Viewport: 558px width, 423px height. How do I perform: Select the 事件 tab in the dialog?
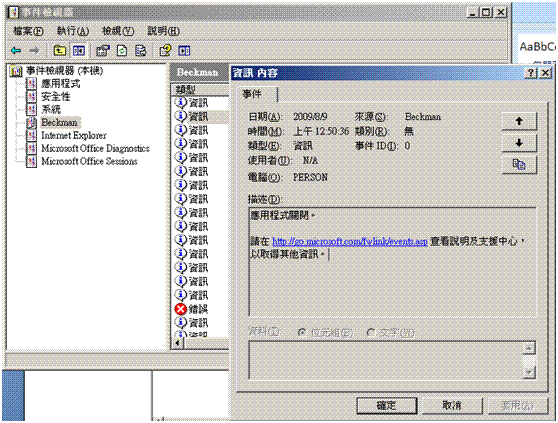pyautogui.click(x=252, y=94)
